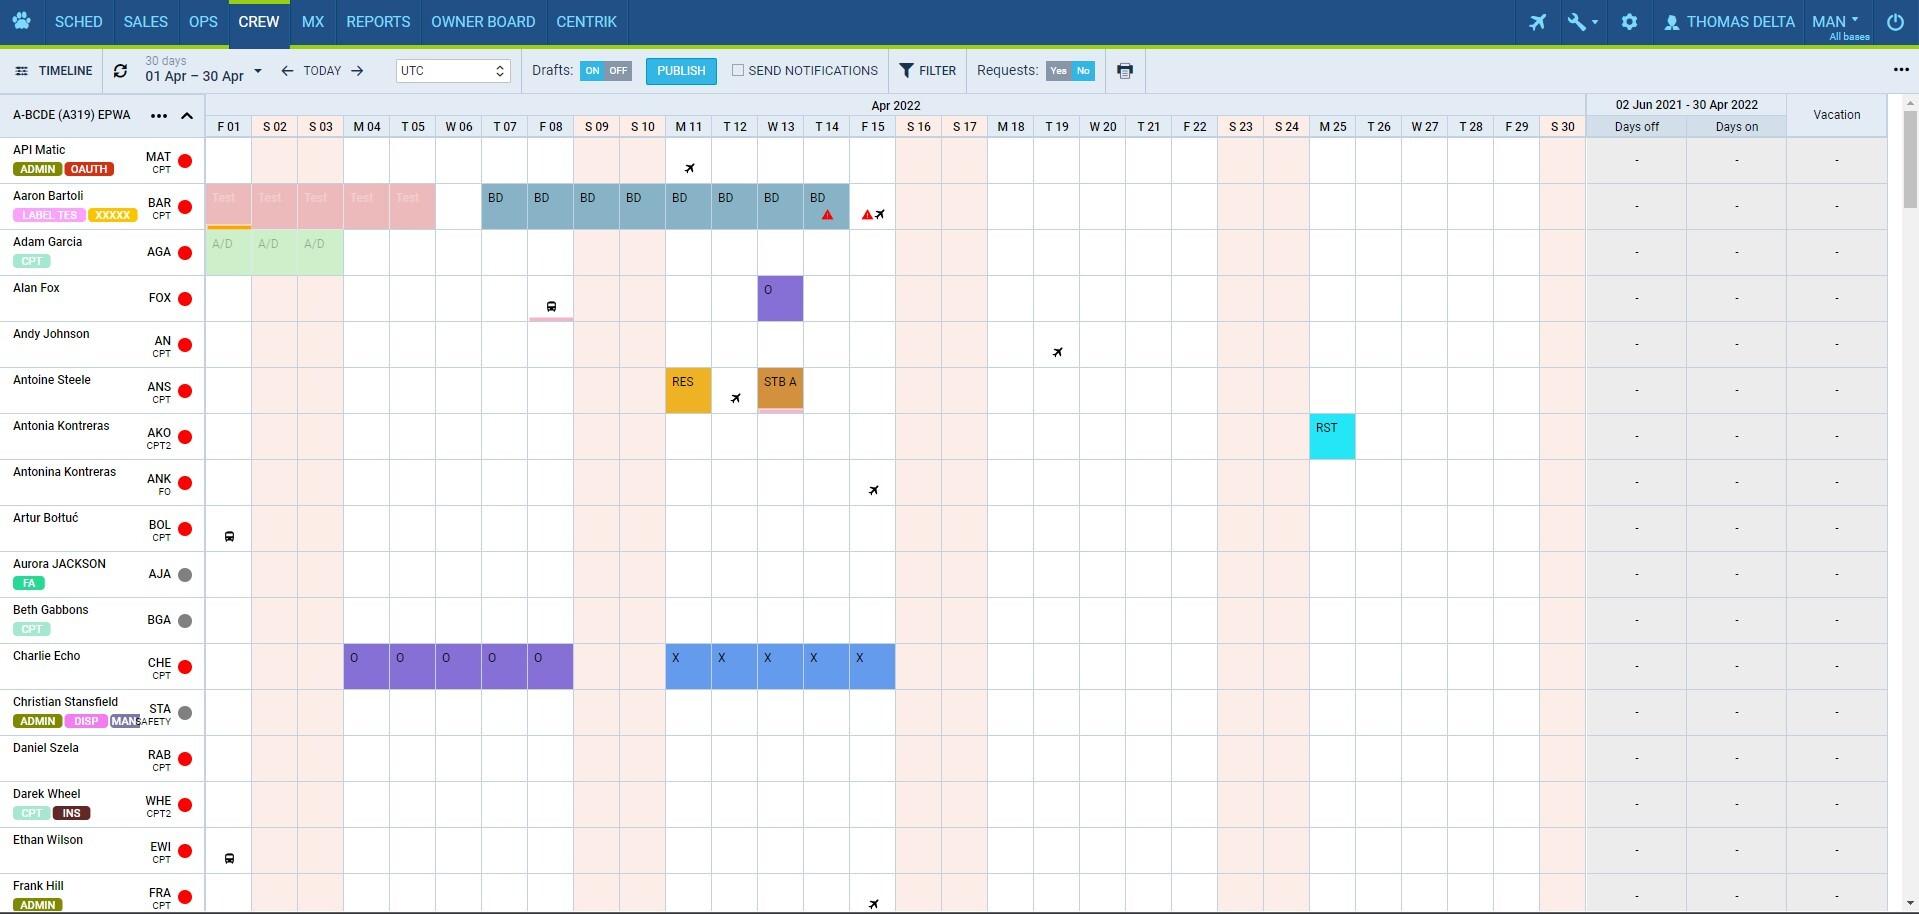Select the cyan RST block for Antonia Kontreras

pos(1332,437)
